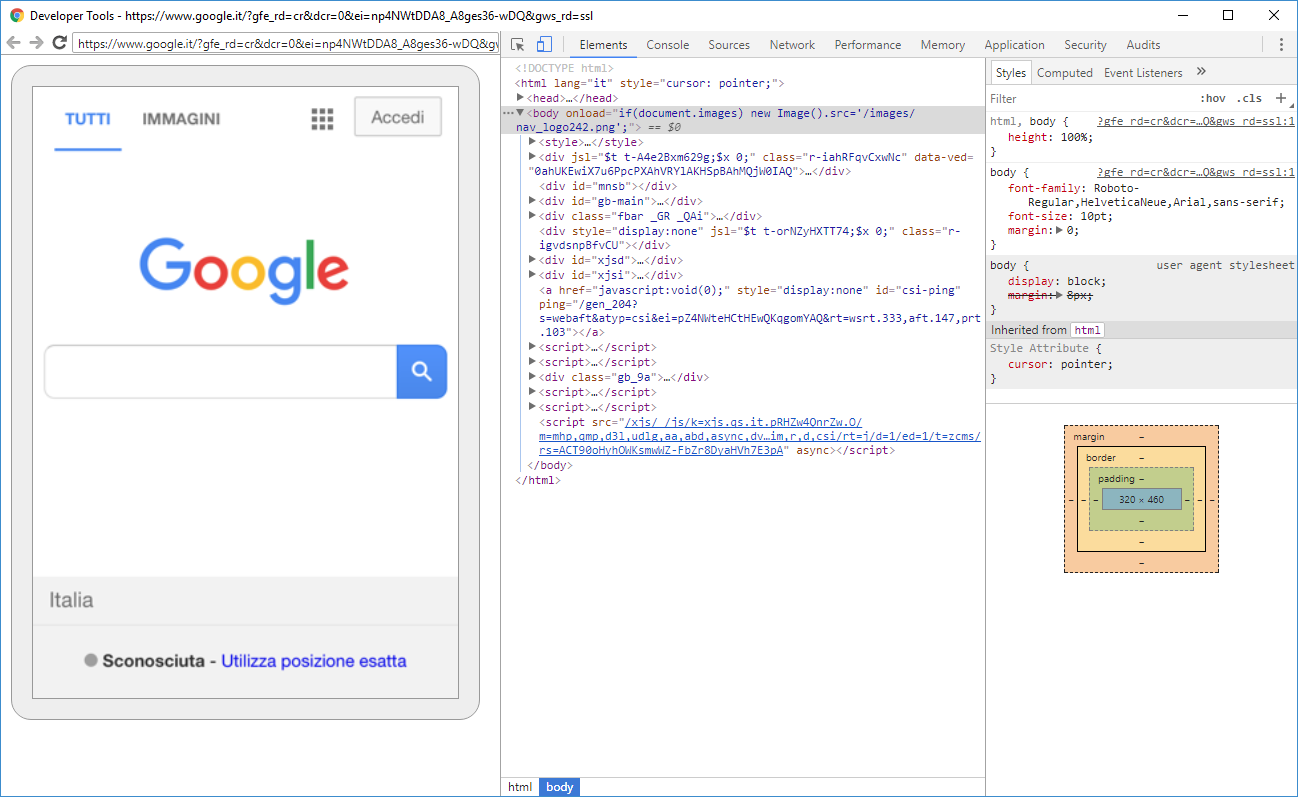Toggle the .cls element classes button
This screenshot has width=1298, height=797.
tap(1249, 98)
